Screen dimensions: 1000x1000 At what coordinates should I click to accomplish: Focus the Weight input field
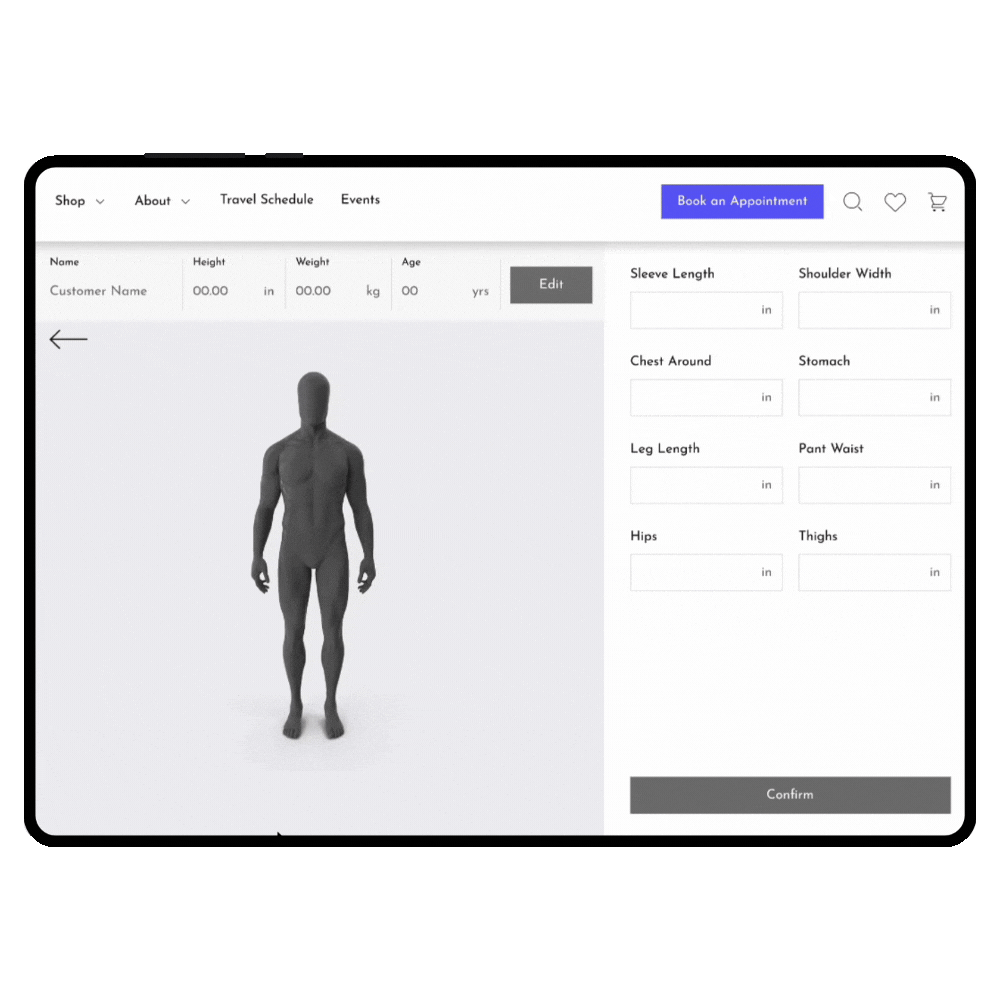pyautogui.click(x=337, y=291)
